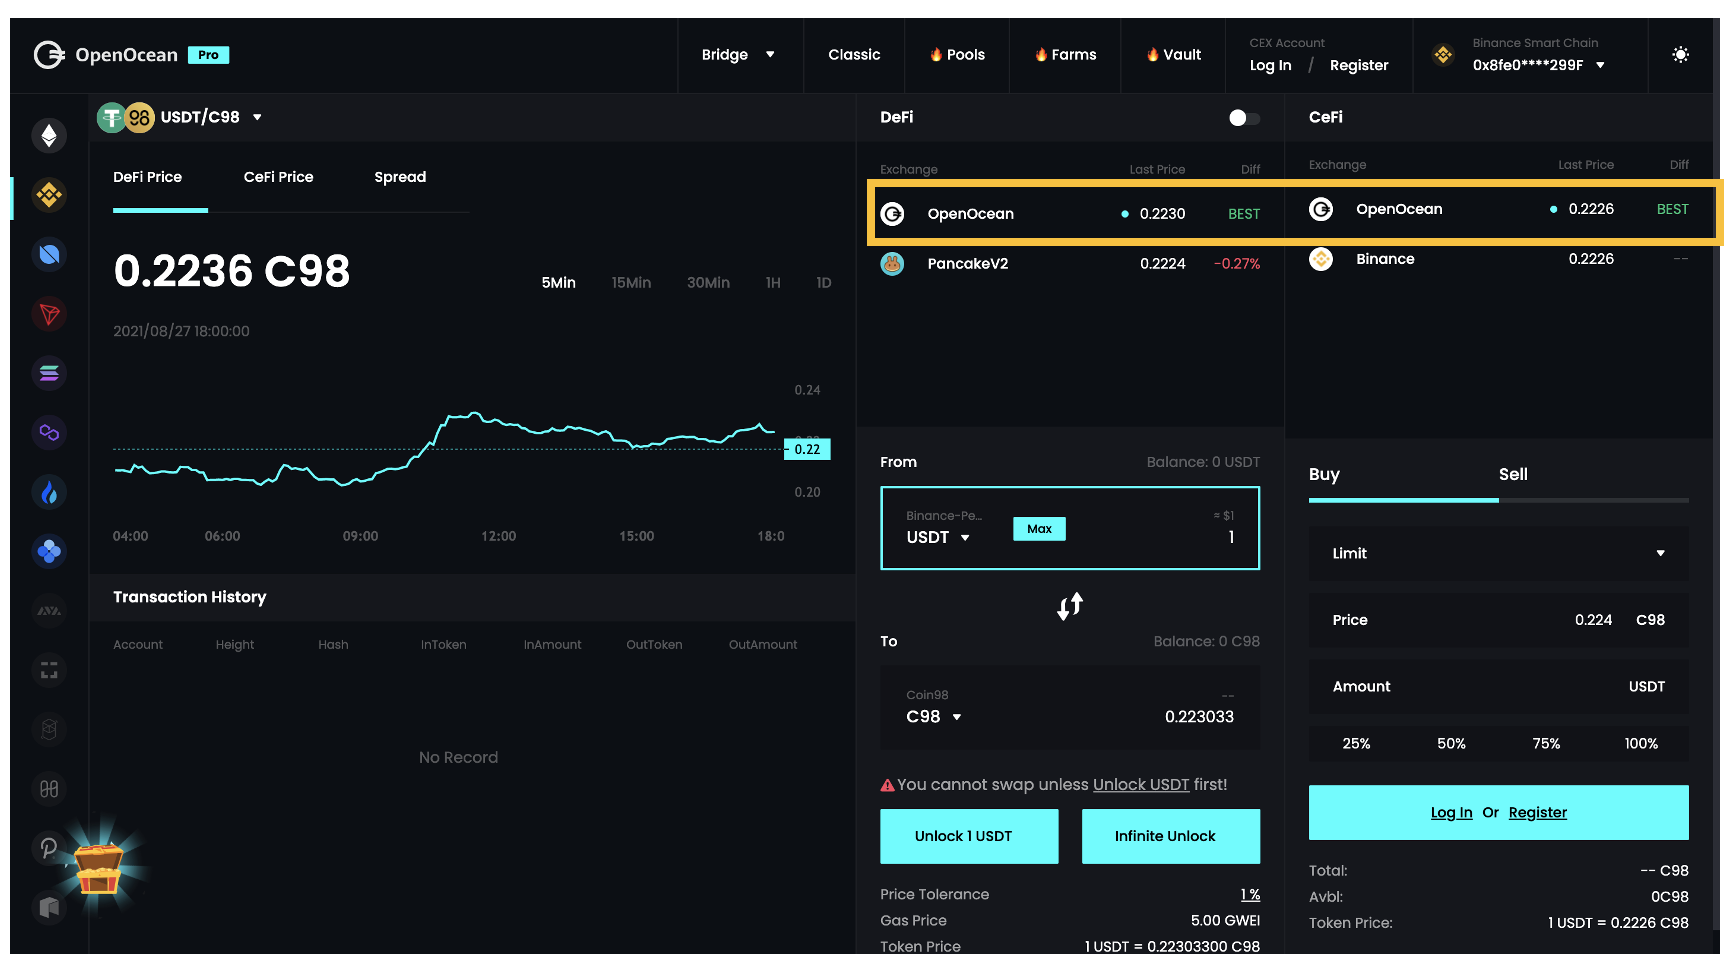Open the Vault menu item
1732x970 pixels.
coord(1174,55)
